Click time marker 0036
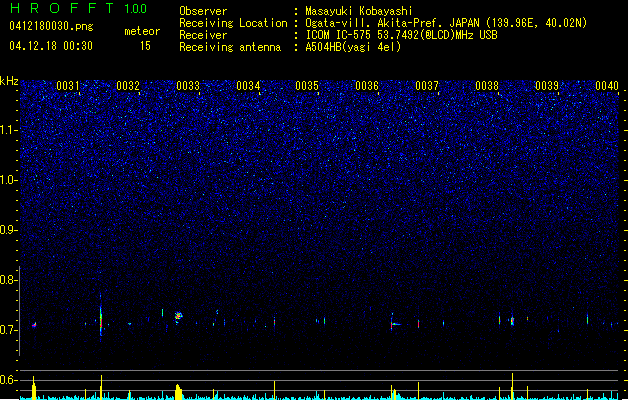Image resolution: width=629 pixels, height=400 pixels. pyautogui.click(x=367, y=86)
